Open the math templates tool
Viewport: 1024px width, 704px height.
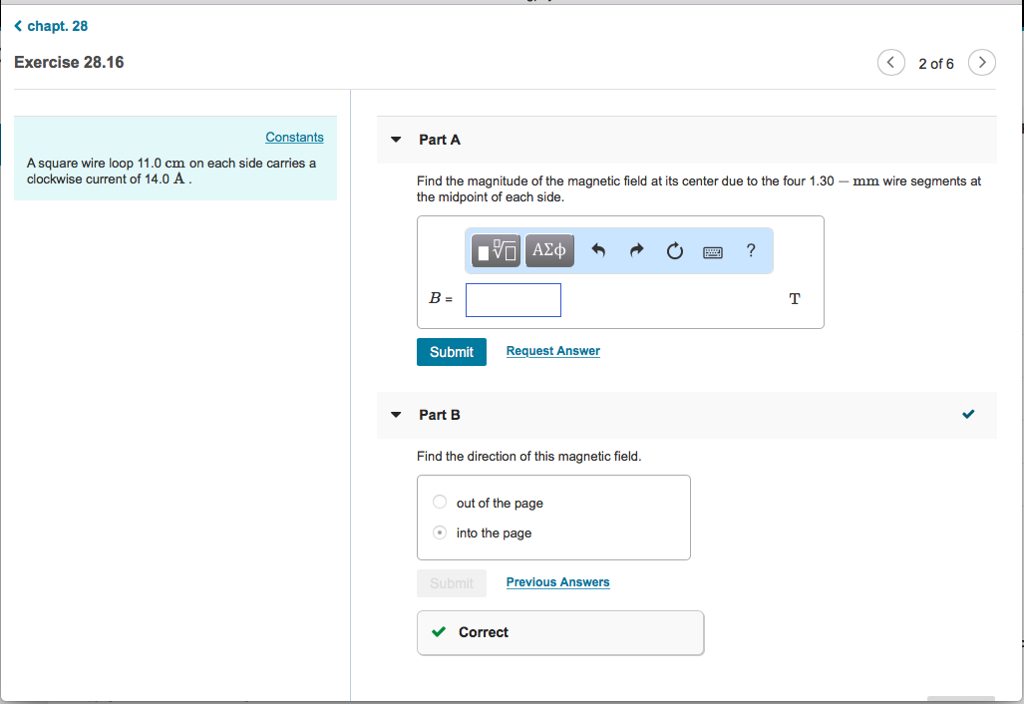[x=497, y=250]
